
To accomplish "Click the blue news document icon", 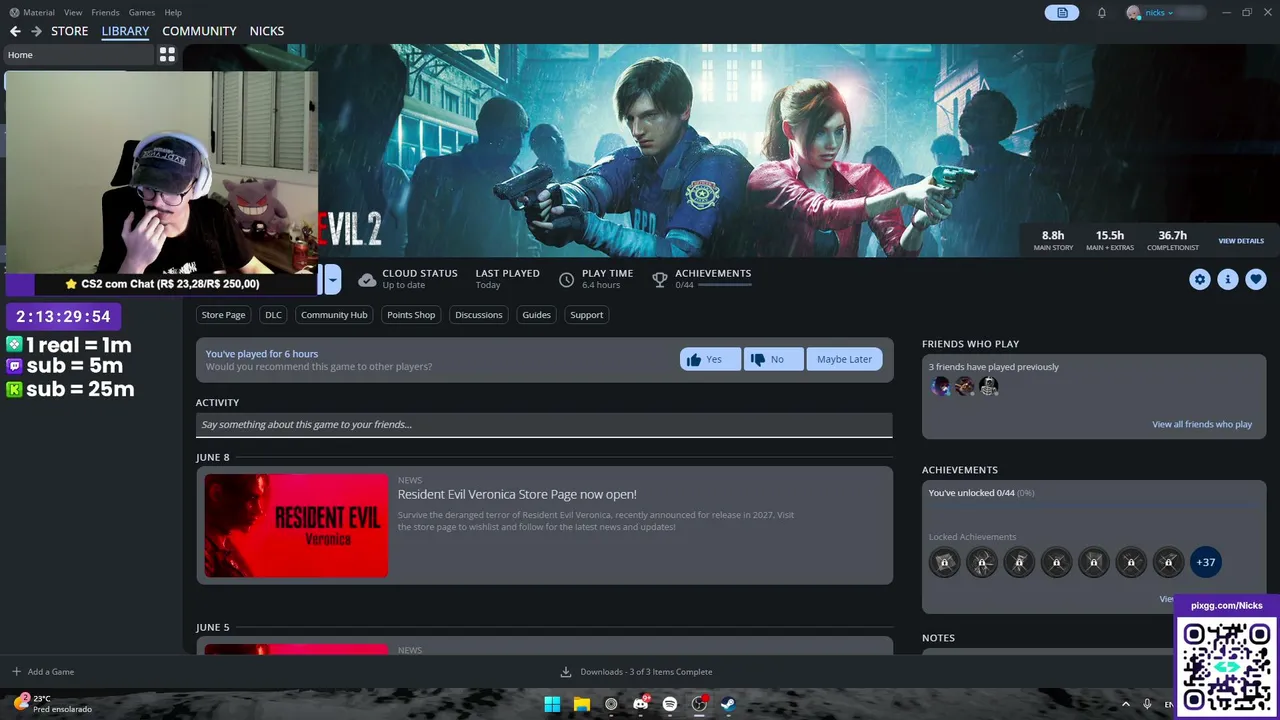I will [1062, 13].
